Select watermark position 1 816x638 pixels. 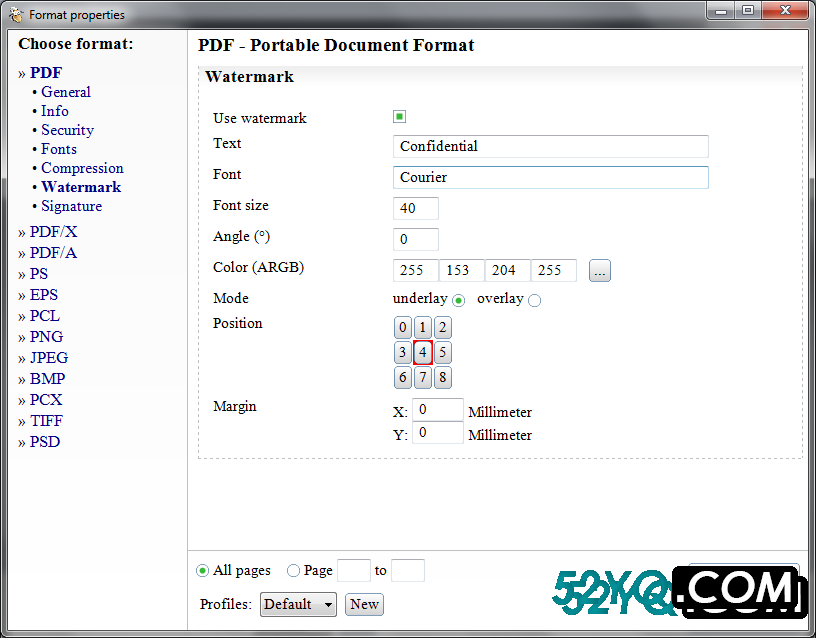(423, 327)
